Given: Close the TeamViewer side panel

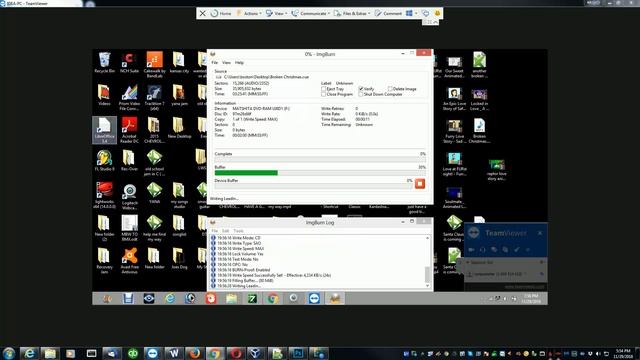Looking at the screenshot, I should click(x=540, y=233).
